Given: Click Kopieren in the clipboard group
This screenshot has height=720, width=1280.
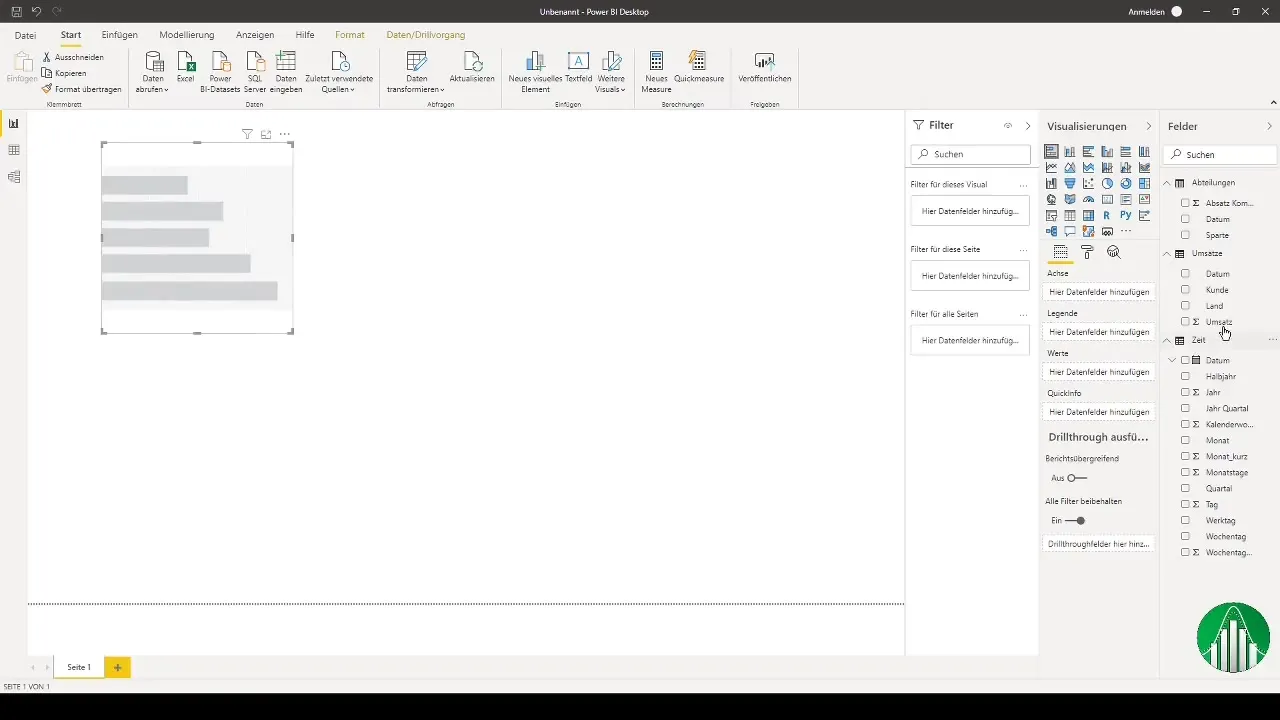Looking at the screenshot, I should click(x=64, y=73).
